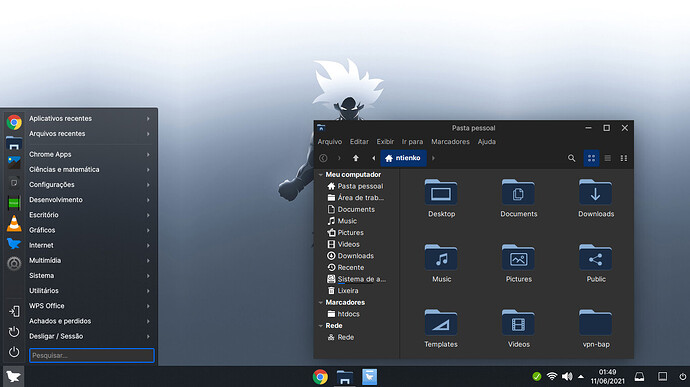
Task: Open search in the file manager toolbar
Action: click(x=571, y=158)
